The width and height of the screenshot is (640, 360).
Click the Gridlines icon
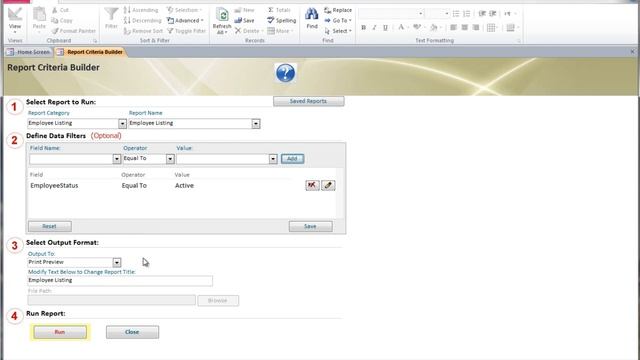(x=491, y=28)
